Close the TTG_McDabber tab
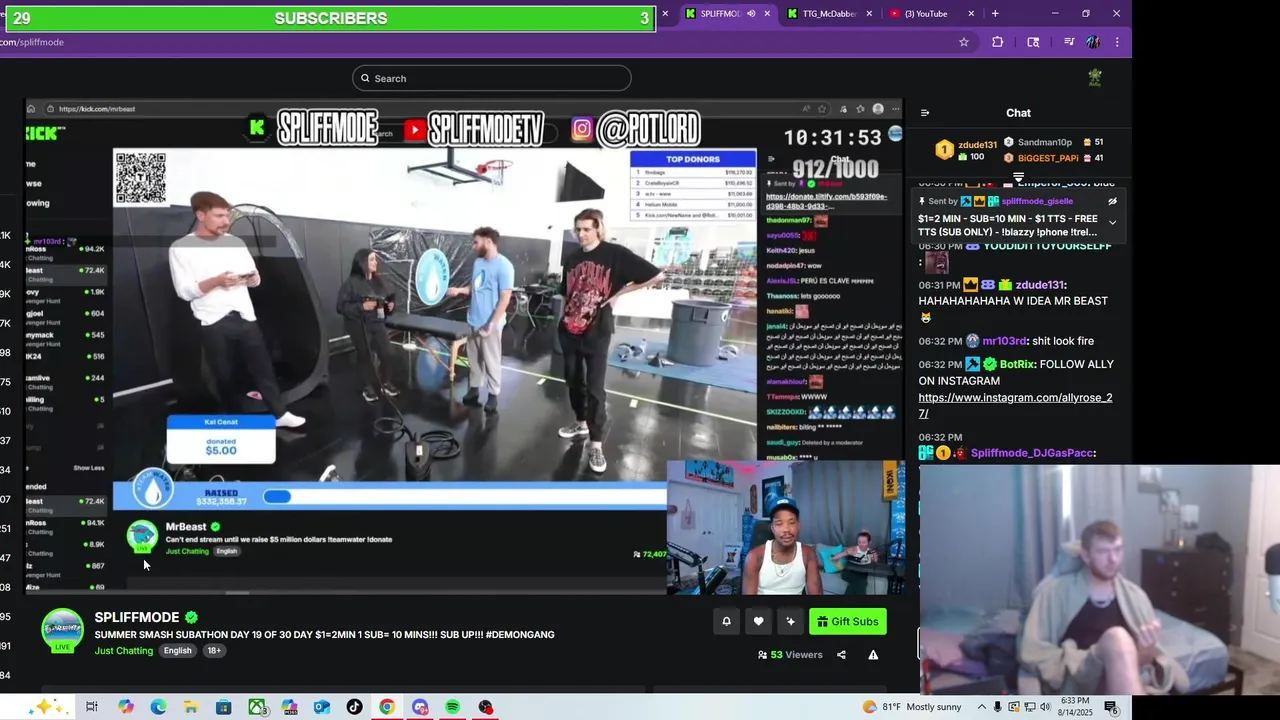 (x=869, y=14)
